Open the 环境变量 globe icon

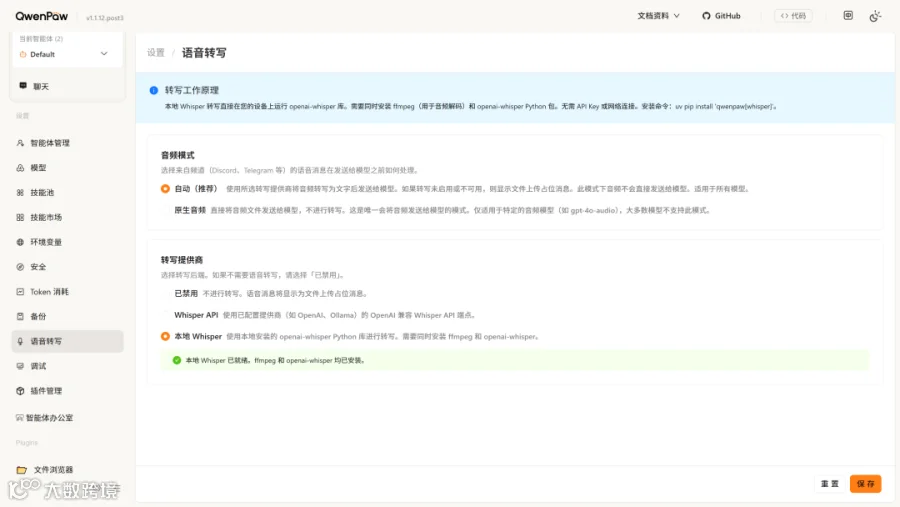20,242
